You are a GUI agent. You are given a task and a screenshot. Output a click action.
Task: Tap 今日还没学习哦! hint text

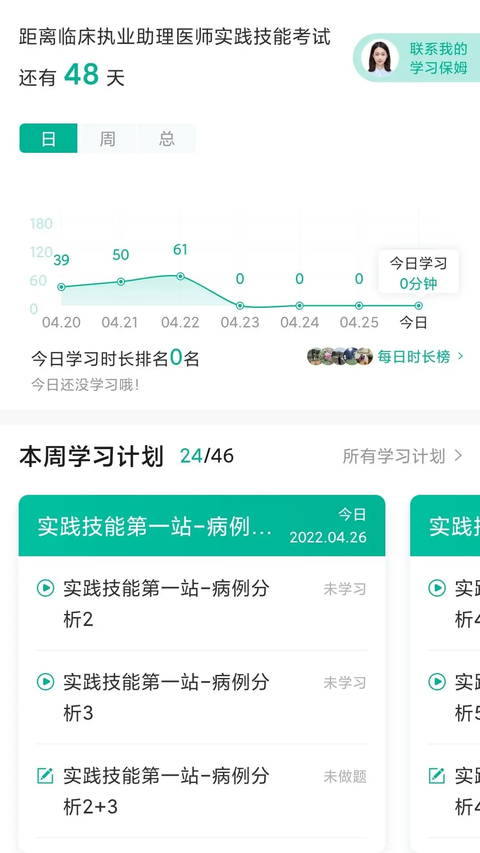click(x=85, y=385)
